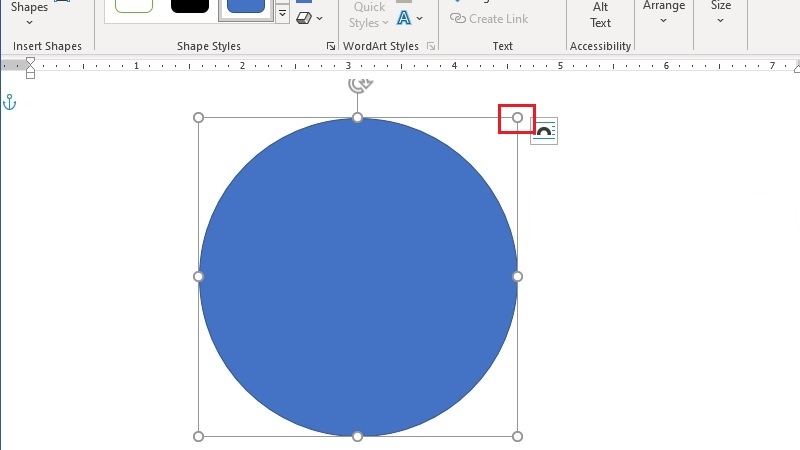Select the bottom-center sizing handle

pyautogui.click(x=358, y=436)
